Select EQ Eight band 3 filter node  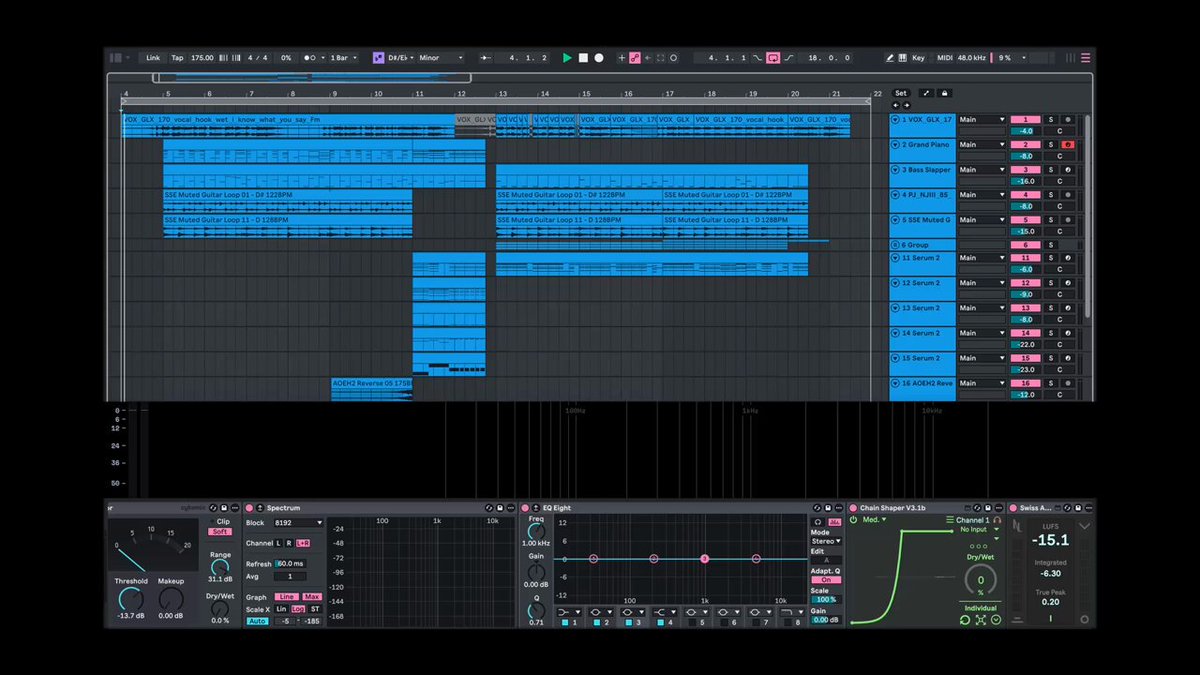pyautogui.click(x=705, y=559)
